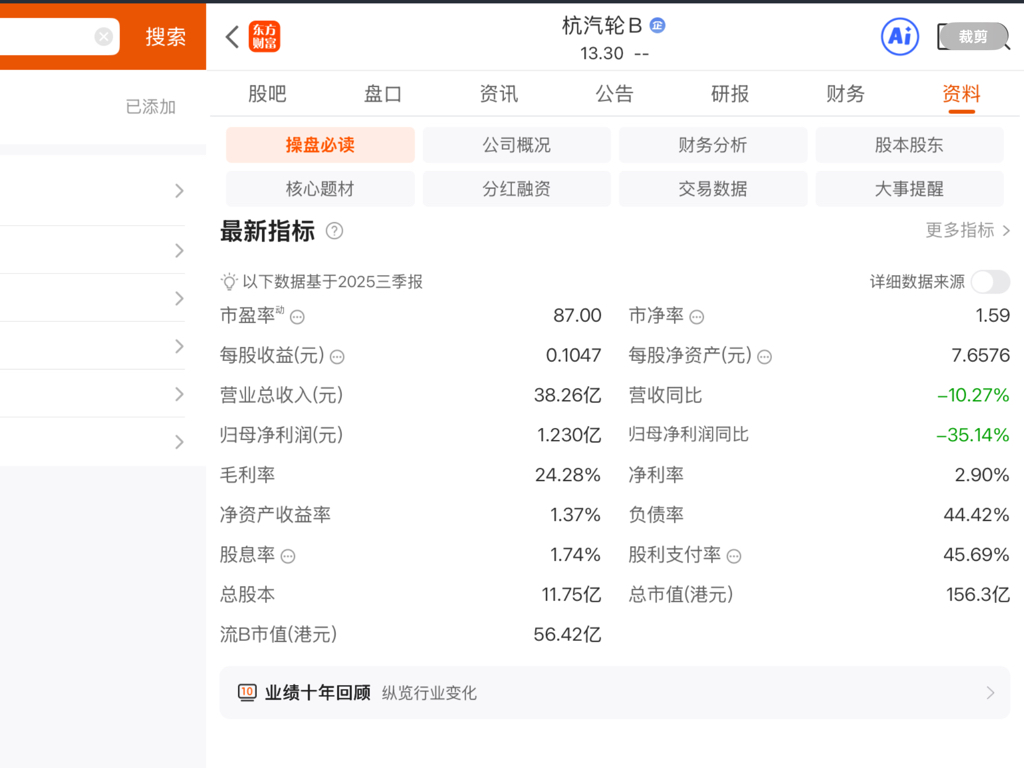Switch to 财务 tab
1024x768 pixels.
845,93
